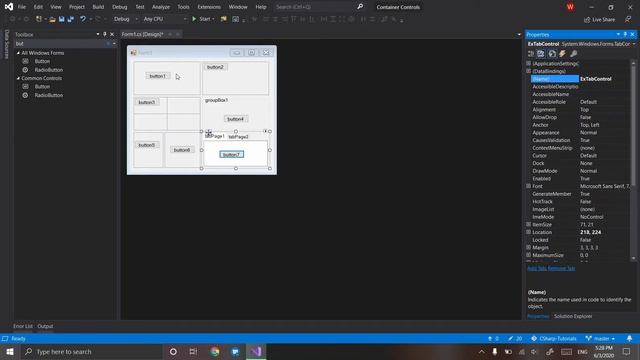Click the Undo arrow in toolbar
This screenshot has height=360, width=640.
83,19
